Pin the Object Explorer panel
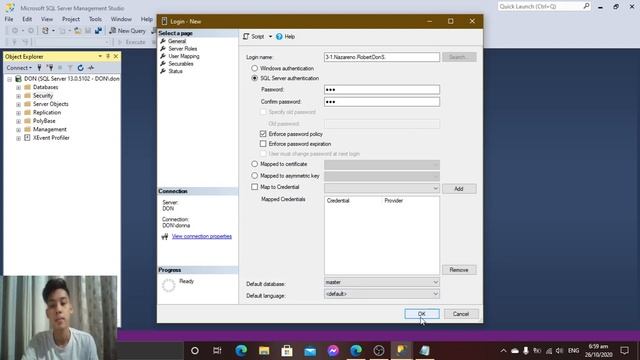Screen dimensions: 640x360 point(108,56)
